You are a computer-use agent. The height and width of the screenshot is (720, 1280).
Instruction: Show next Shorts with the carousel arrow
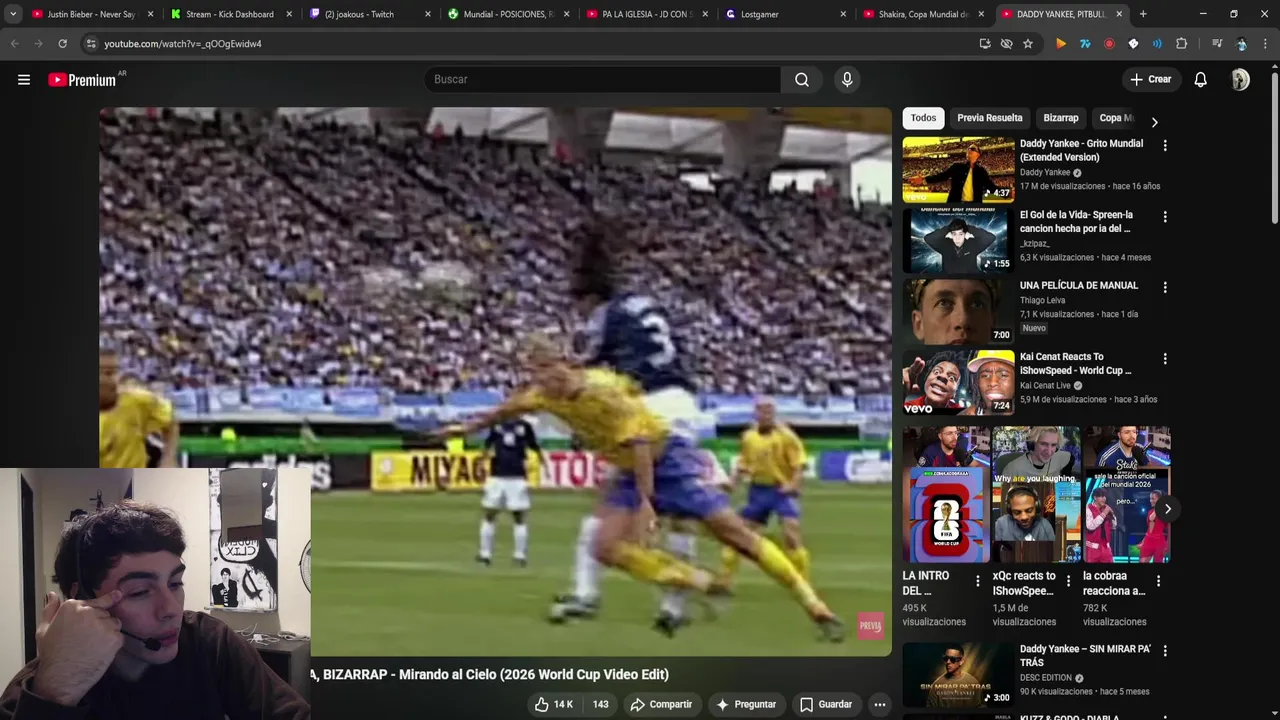1167,509
